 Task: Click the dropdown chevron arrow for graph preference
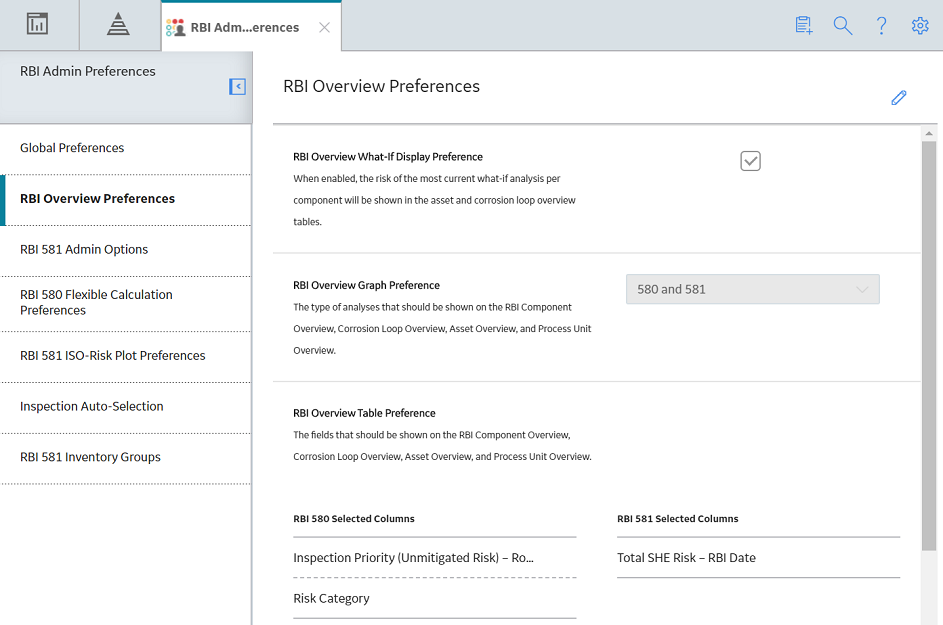pos(862,289)
